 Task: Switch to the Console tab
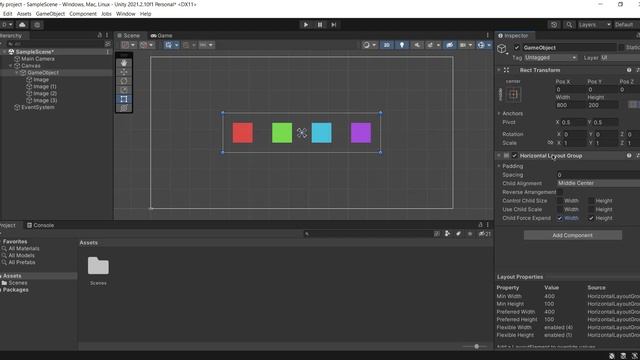point(40,225)
